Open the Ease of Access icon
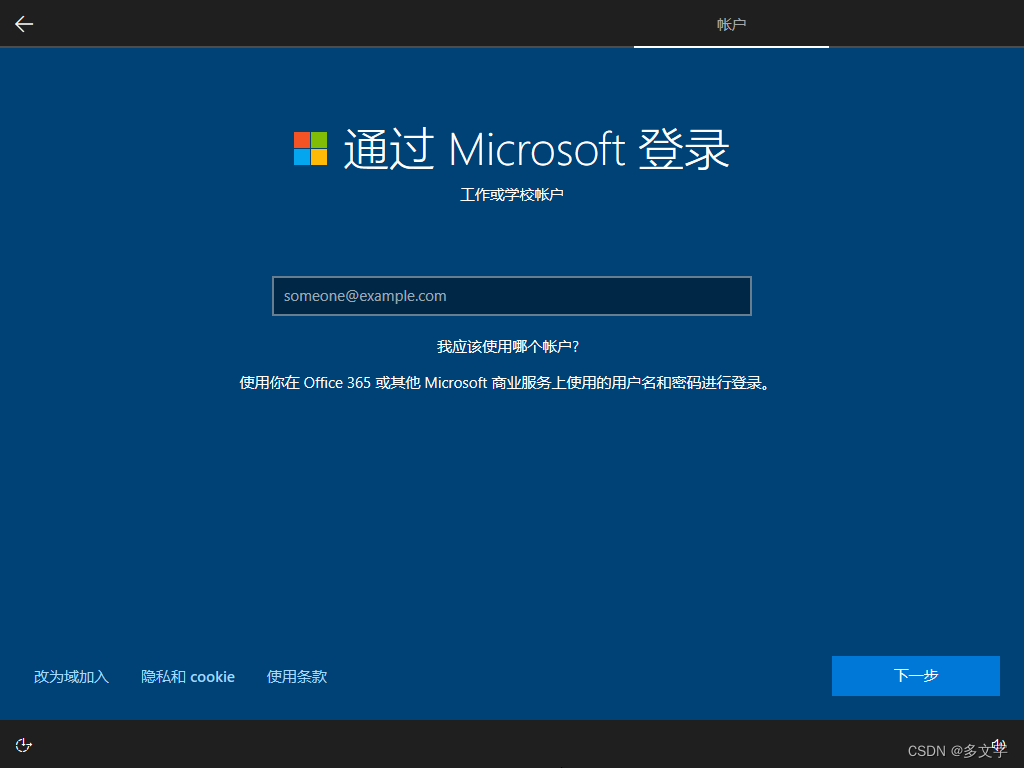This screenshot has width=1024, height=768. pyautogui.click(x=24, y=745)
